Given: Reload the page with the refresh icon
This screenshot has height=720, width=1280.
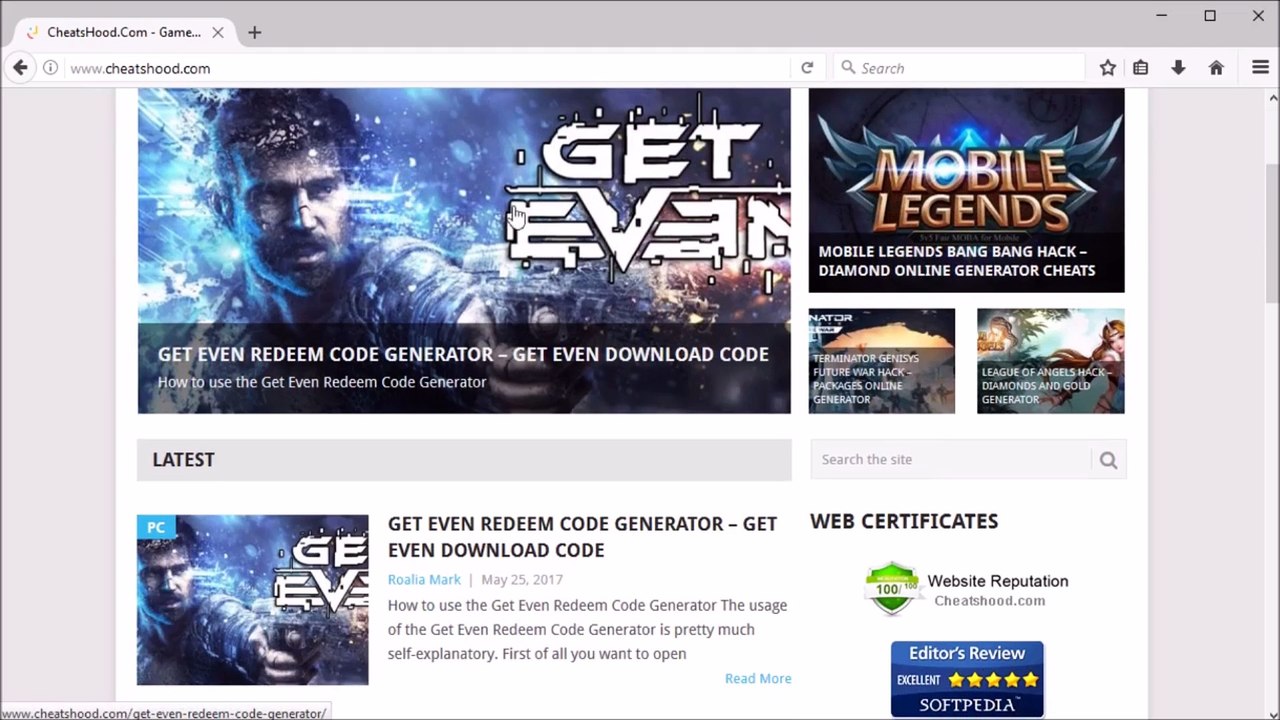Looking at the screenshot, I should [807, 68].
